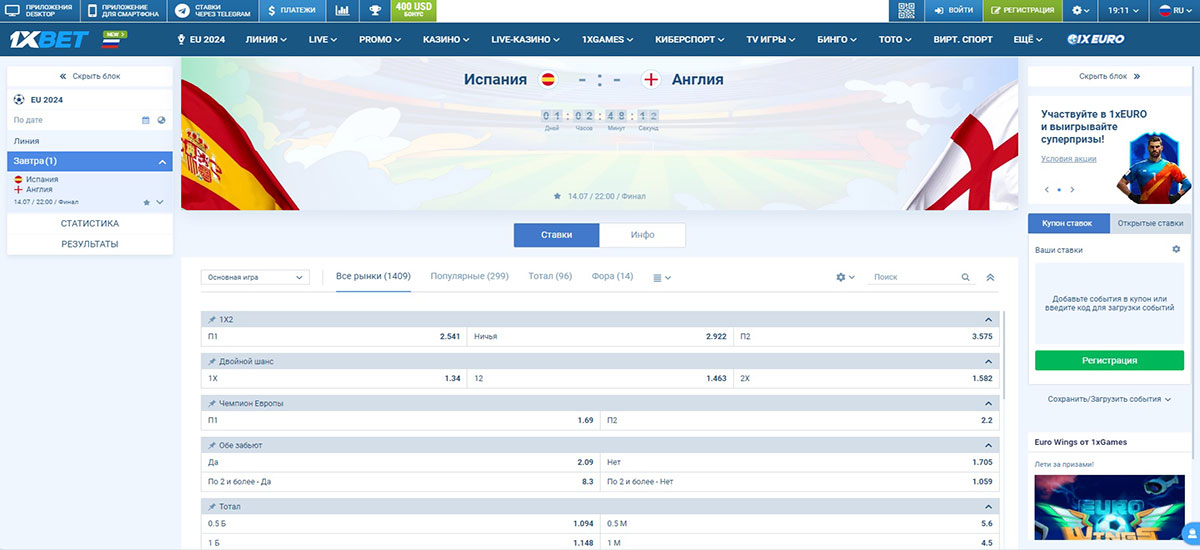Open the trophy icon in top bar
This screenshot has height=550, width=1200.
(x=374, y=11)
